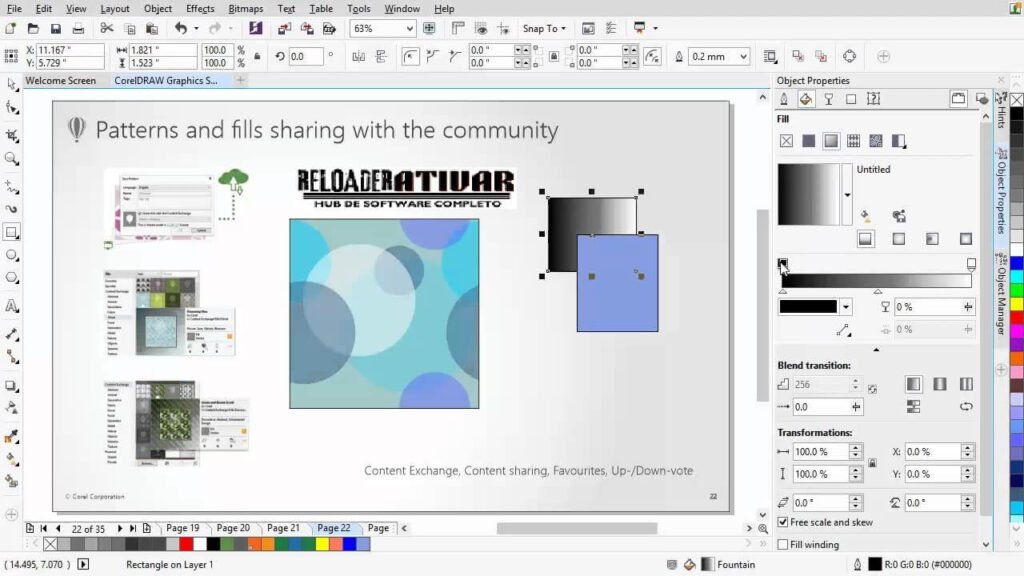Select the Pick tool in toolbox
Viewport: 1024px width, 576px height.
(12, 84)
